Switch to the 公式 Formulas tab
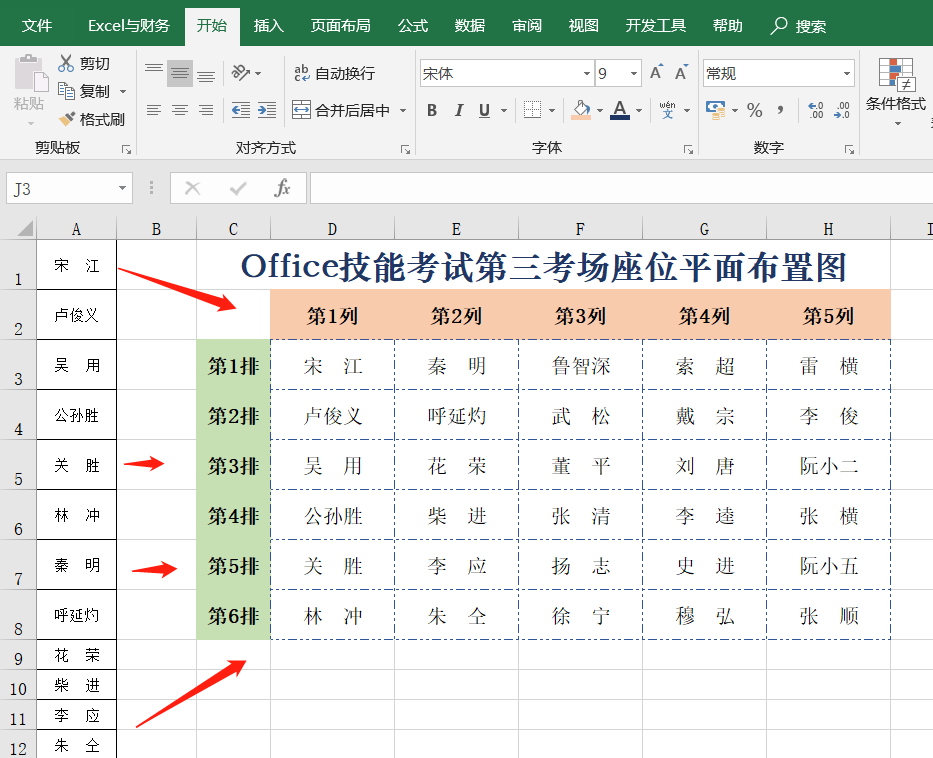933x758 pixels. pyautogui.click(x=413, y=26)
